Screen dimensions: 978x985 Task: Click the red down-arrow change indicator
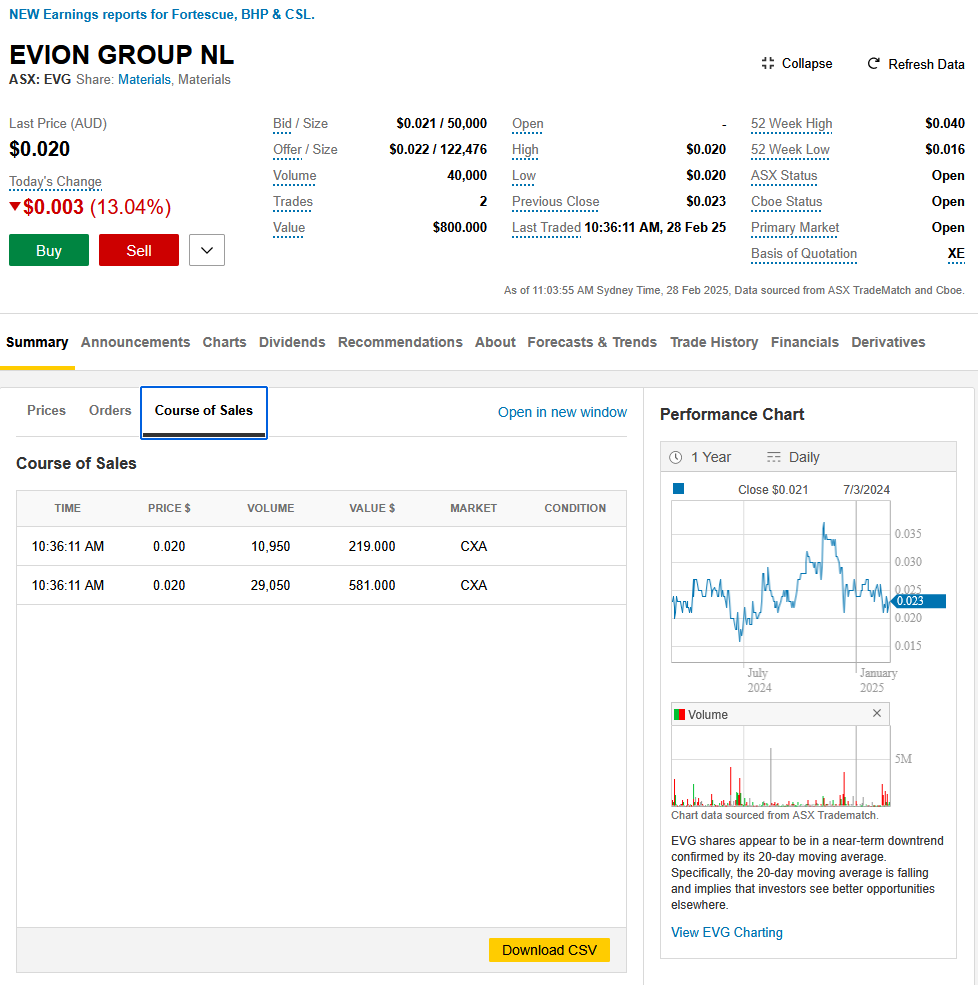click(x=14, y=206)
